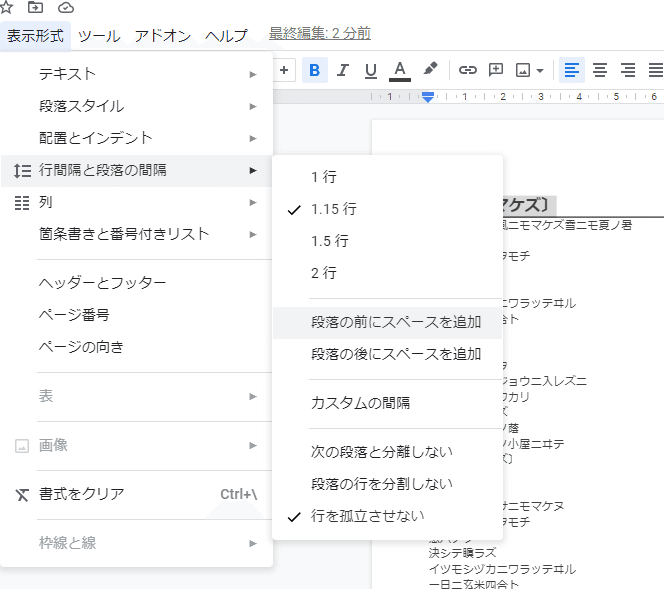Click the move-to-folder icon
This screenshot has width=664, height=589.
[35, 7]
